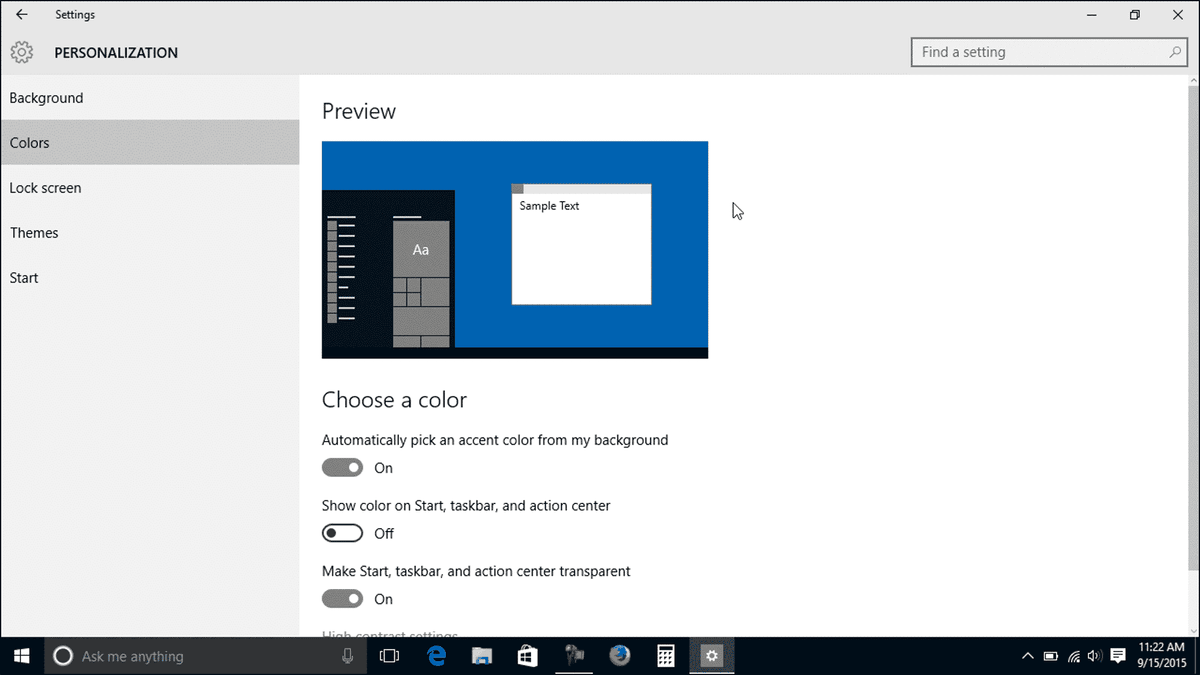Open the Background settings page

(x=46, y=98)
